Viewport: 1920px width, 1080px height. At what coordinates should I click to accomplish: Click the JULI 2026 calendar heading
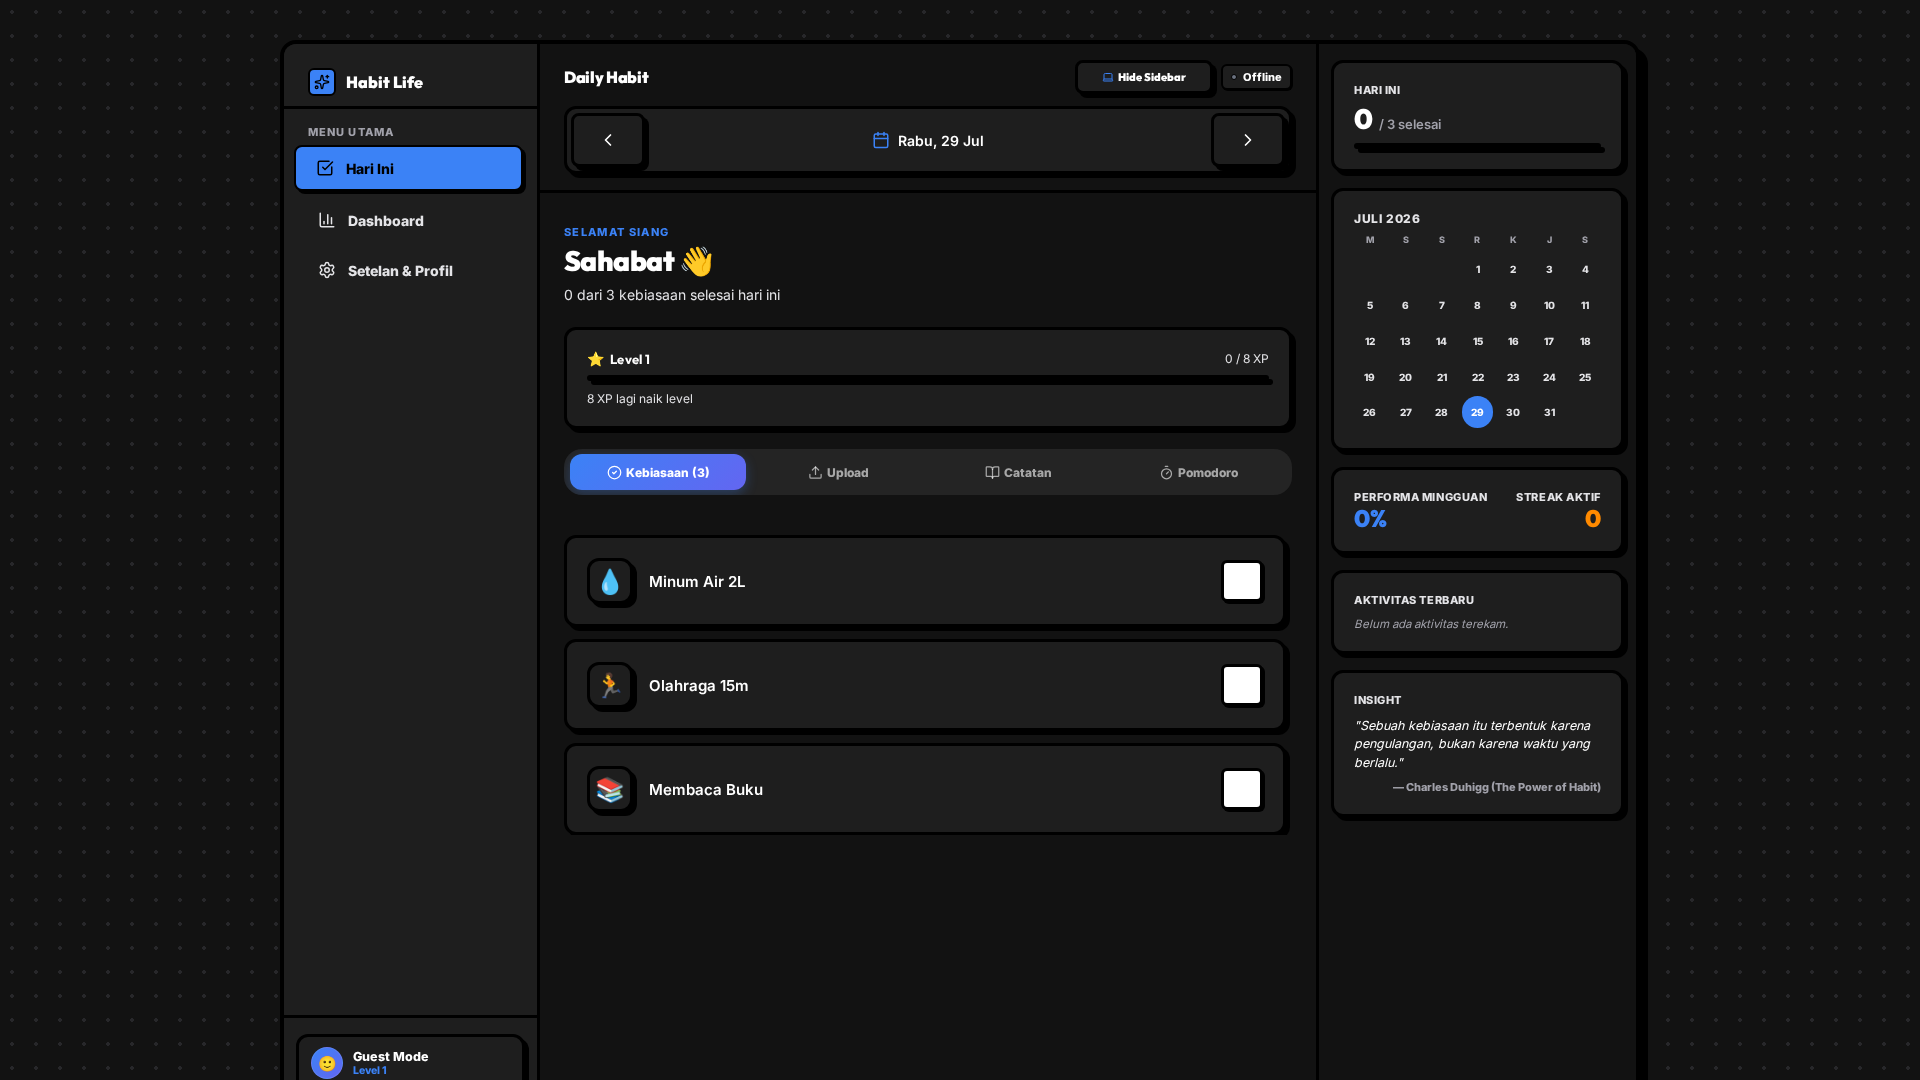pyautogui.click(x=1387, y=218)
